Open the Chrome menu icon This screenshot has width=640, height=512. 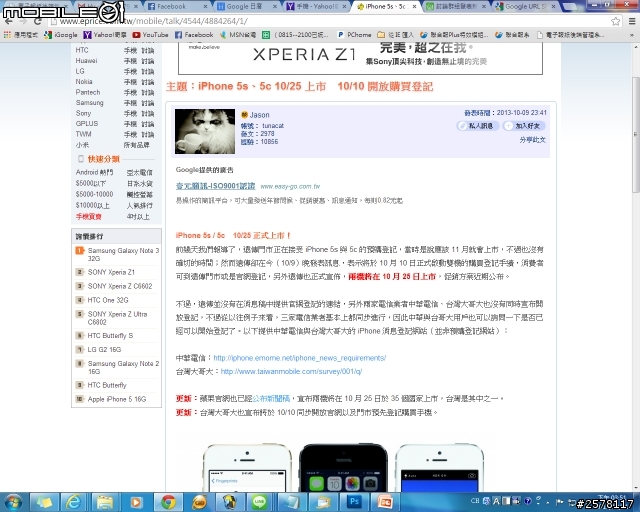[x=632, y=21]
